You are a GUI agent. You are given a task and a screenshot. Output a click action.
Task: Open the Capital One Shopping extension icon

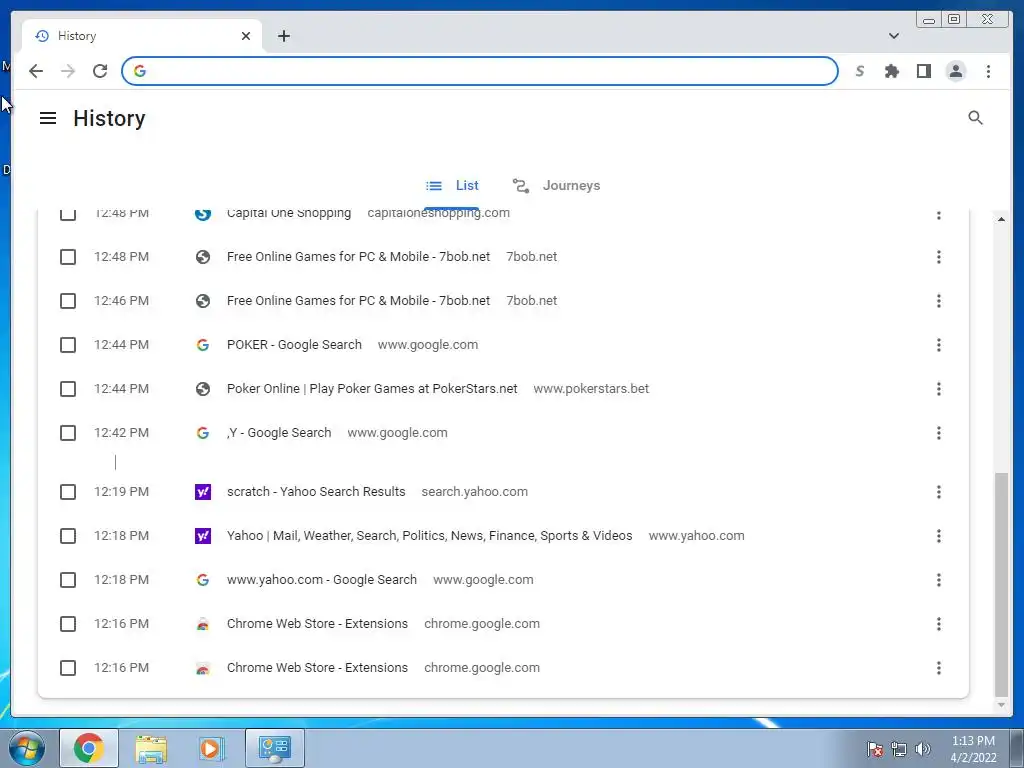click(x=860, y=71)
